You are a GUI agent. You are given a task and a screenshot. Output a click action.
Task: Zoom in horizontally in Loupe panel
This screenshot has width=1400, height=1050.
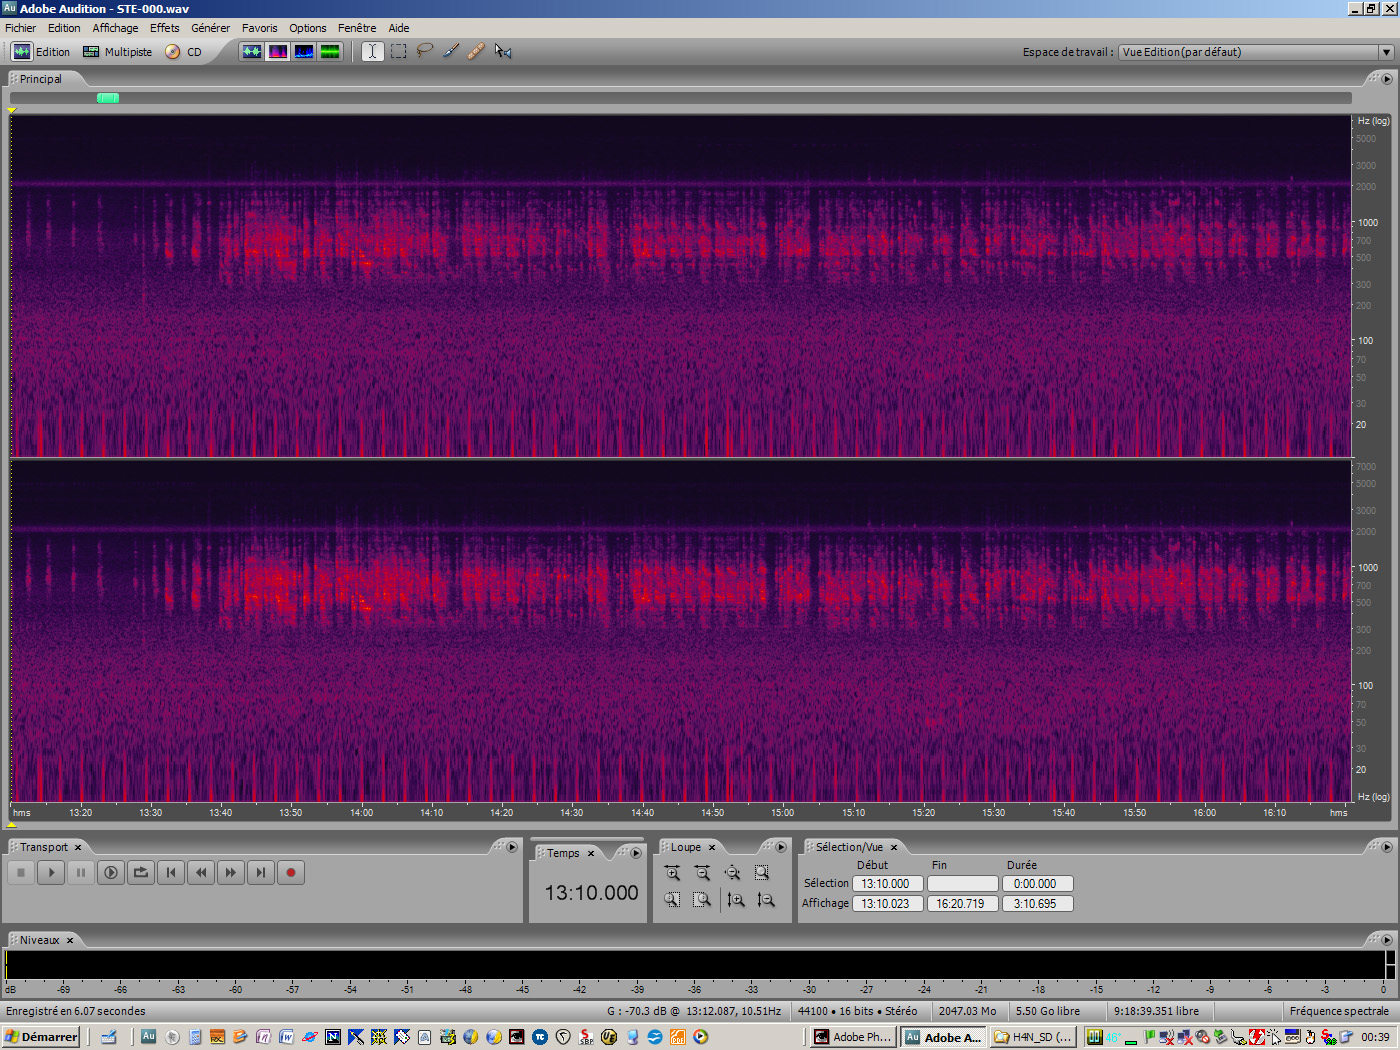pos(672,873)
